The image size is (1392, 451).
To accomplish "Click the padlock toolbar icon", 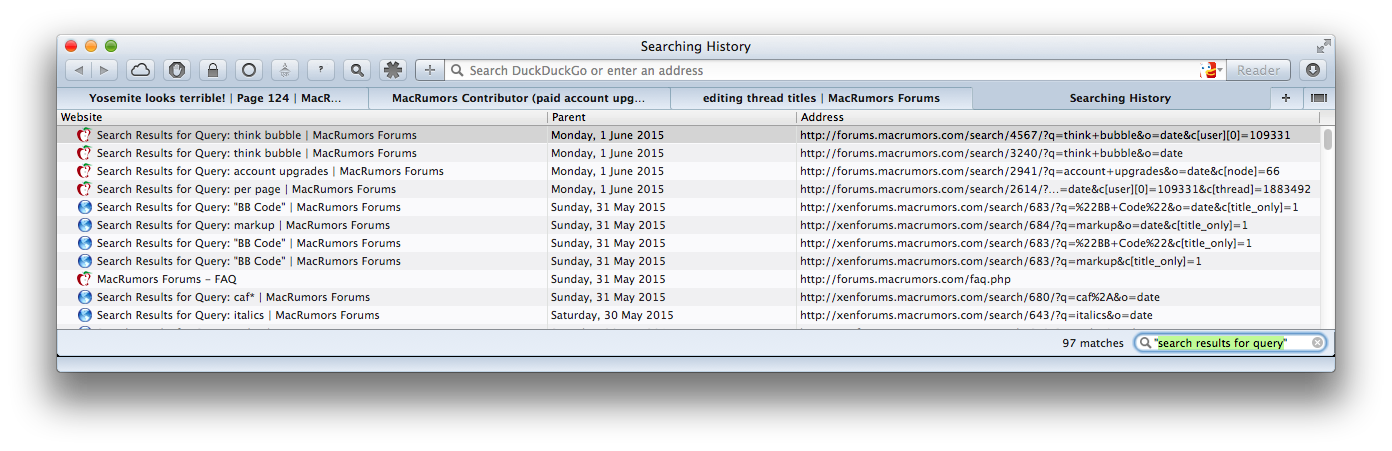I will 212,70.
